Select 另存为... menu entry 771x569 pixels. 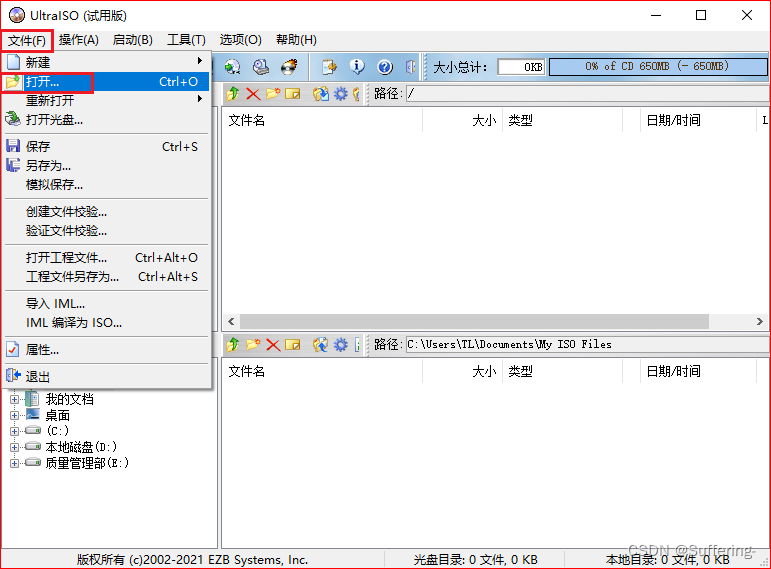(107, 165)
